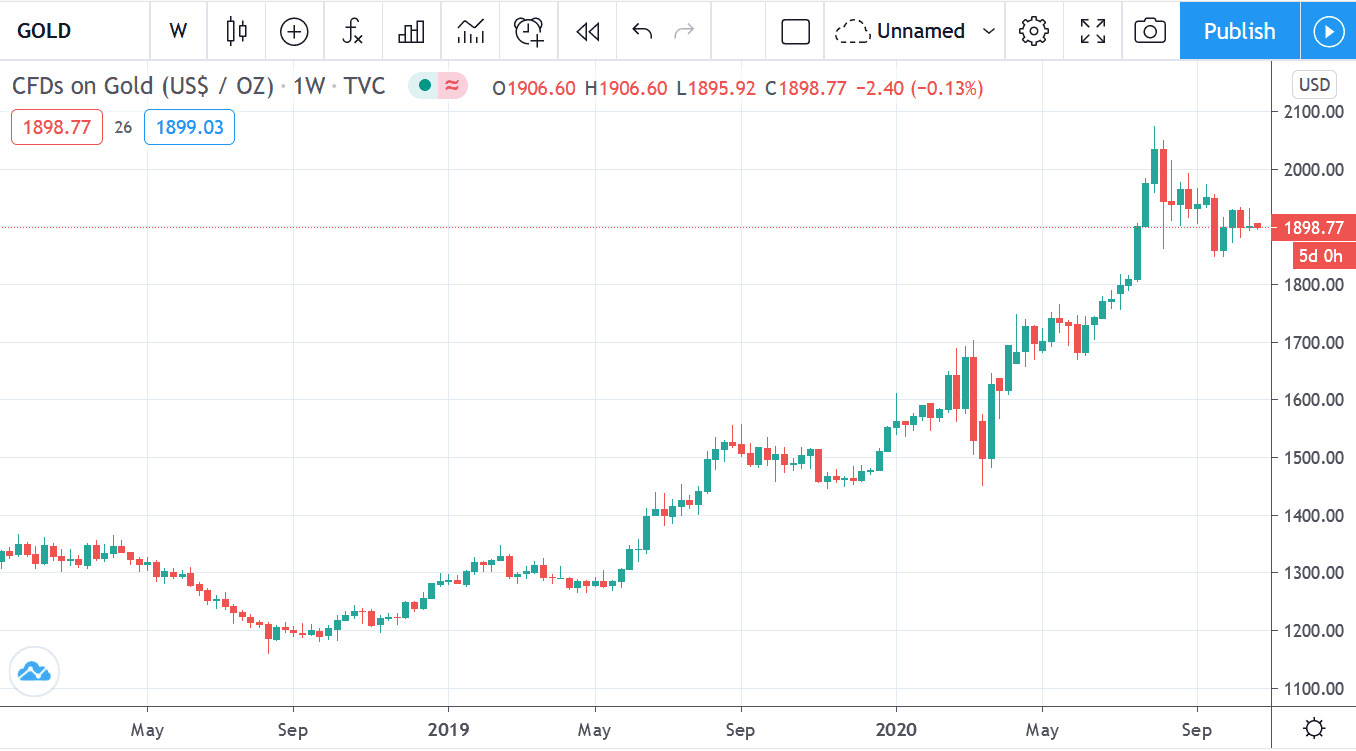Take a chart snapshot with camera icon
This screenshot has width=1356, height=751.
coord(1150,31)
